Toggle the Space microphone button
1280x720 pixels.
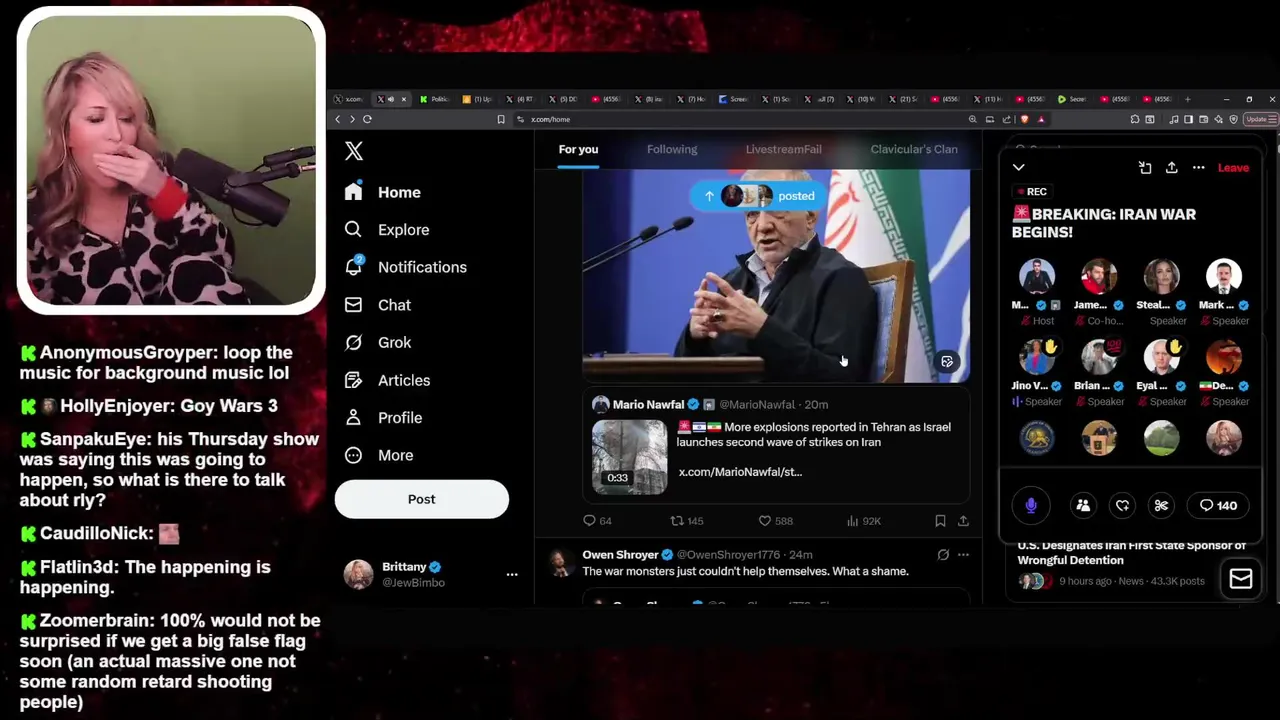1031,506
